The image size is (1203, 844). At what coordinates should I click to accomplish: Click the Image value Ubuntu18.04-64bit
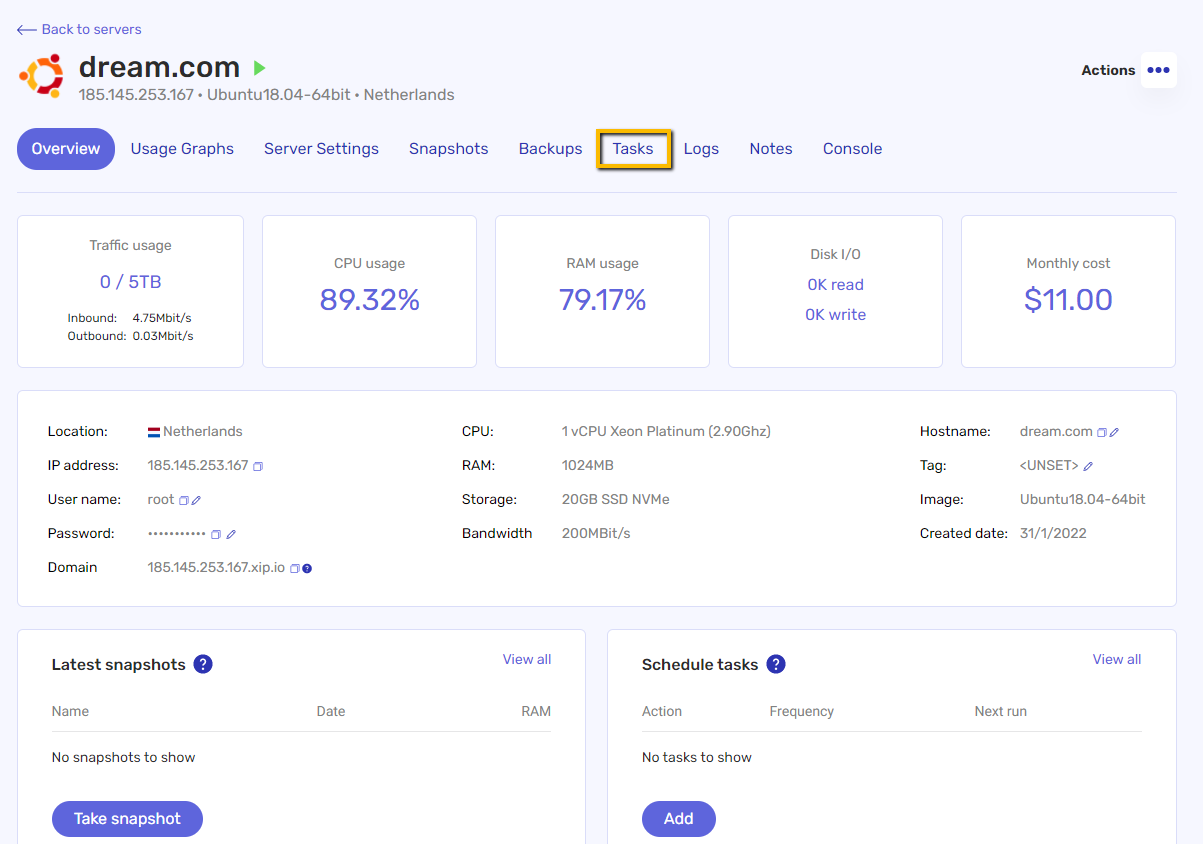1083,500
